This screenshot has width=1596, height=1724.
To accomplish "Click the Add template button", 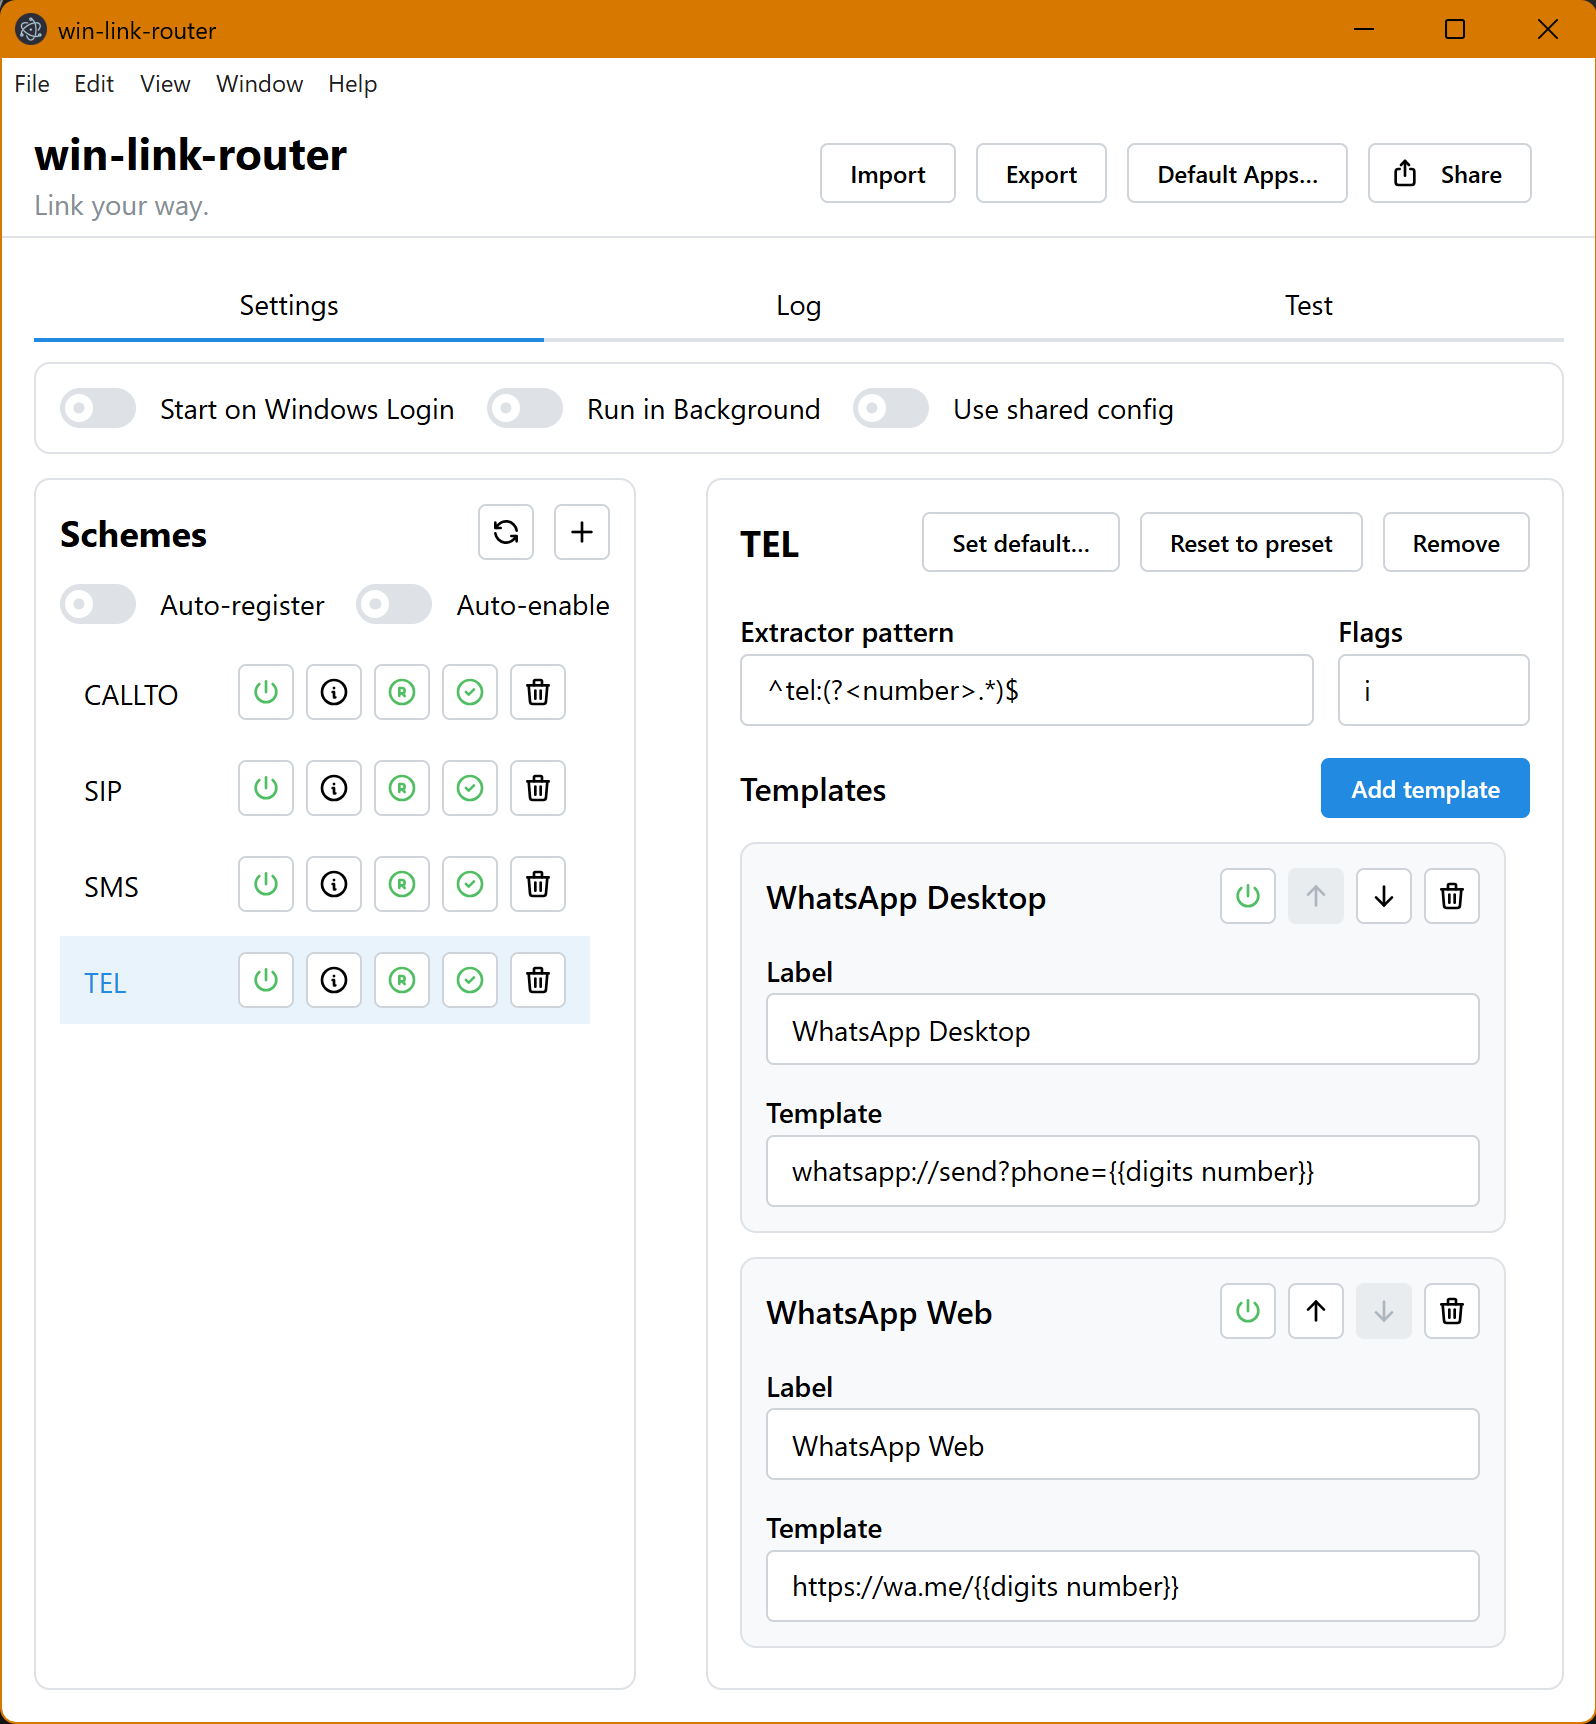I will click(x=1425, y=789).
